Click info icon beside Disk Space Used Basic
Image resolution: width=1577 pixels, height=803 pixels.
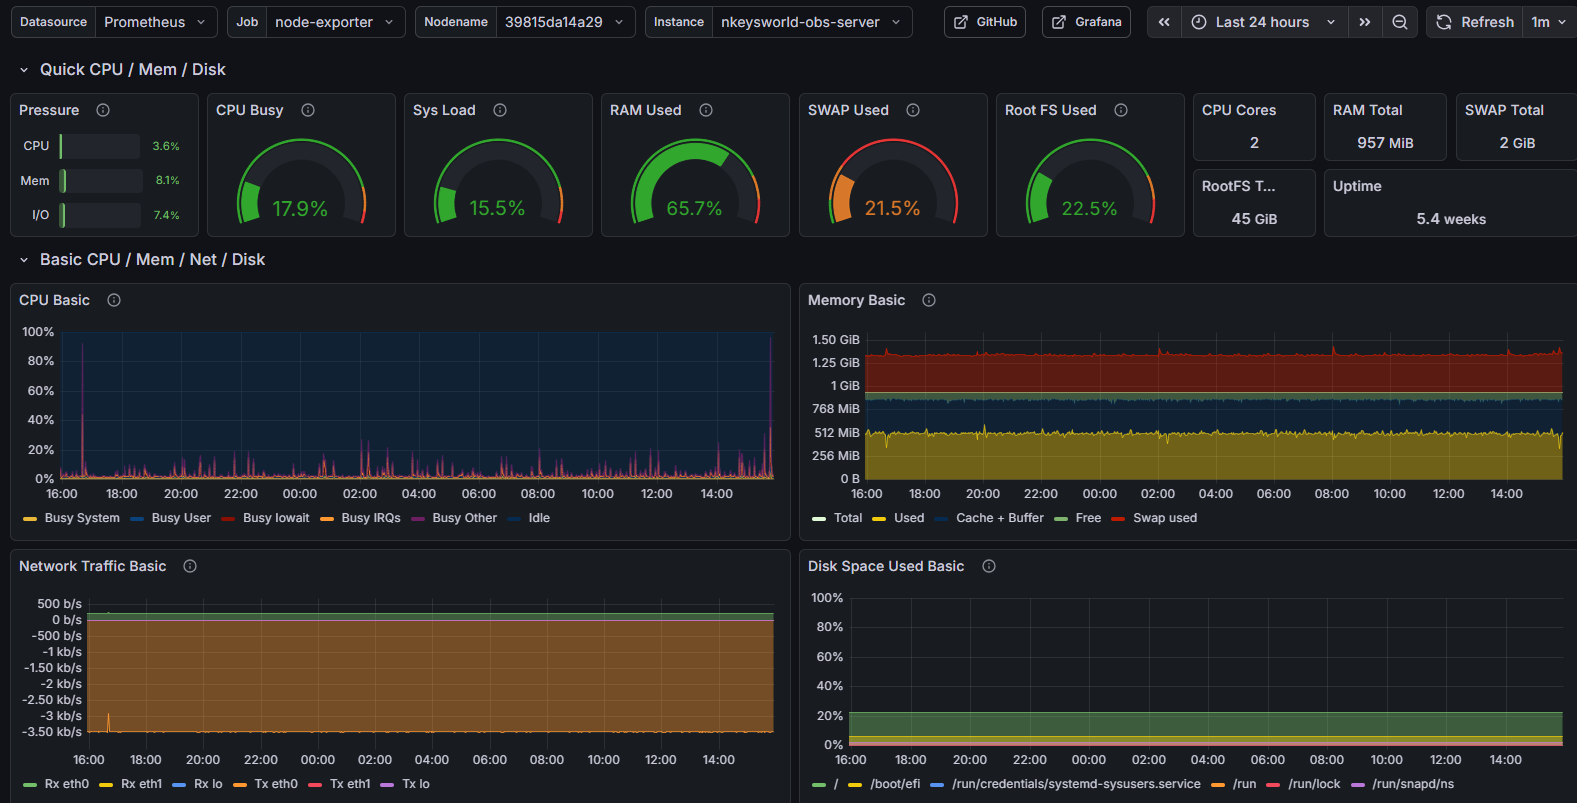(989, 566)
